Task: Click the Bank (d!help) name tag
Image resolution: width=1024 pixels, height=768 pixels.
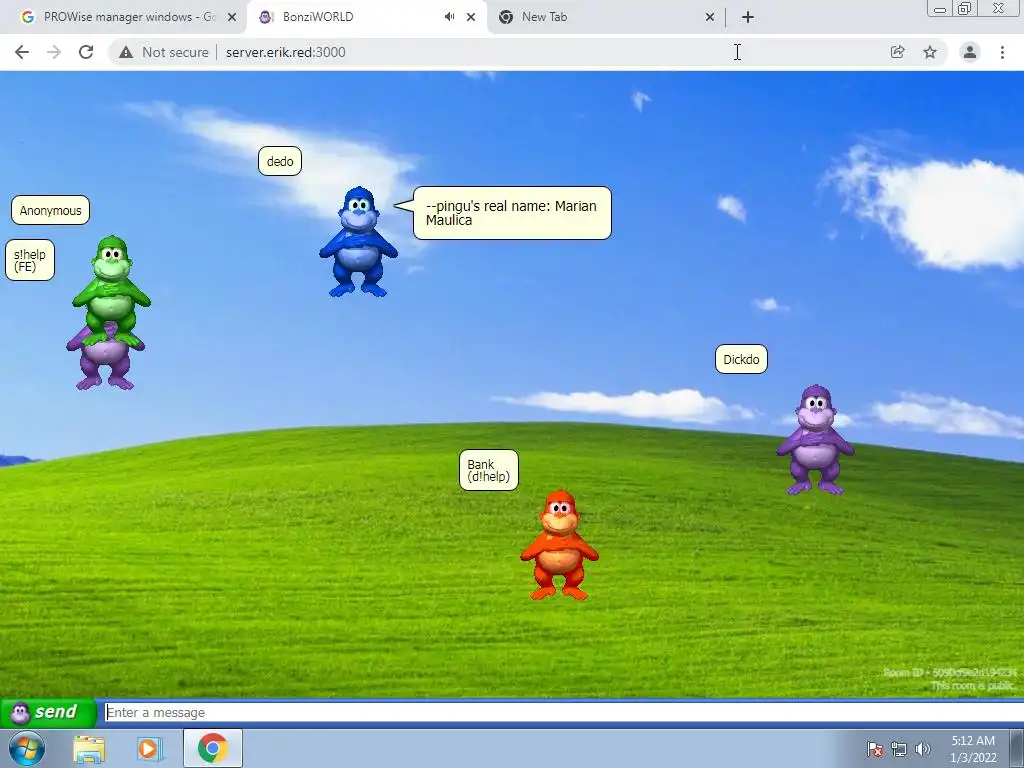Action: pos(488,470)
